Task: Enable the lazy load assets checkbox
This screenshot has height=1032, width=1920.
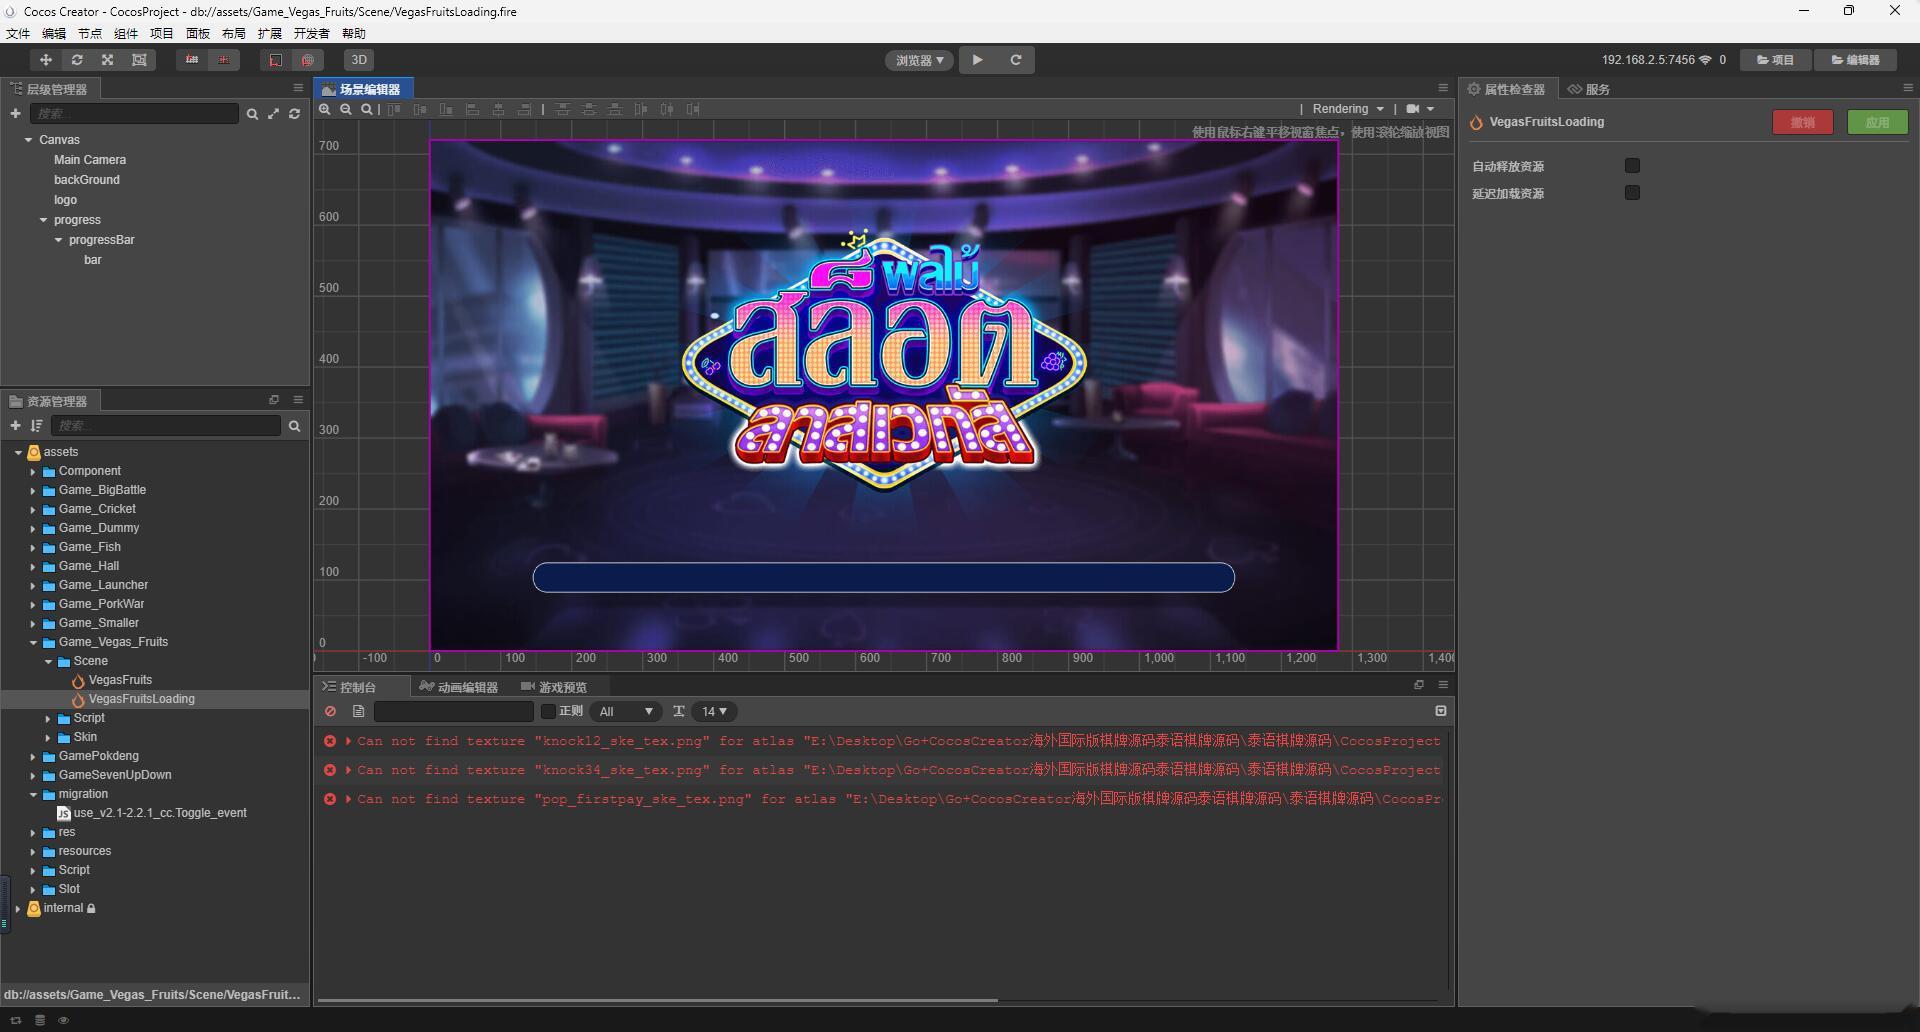Action: tap(1632, 193)
